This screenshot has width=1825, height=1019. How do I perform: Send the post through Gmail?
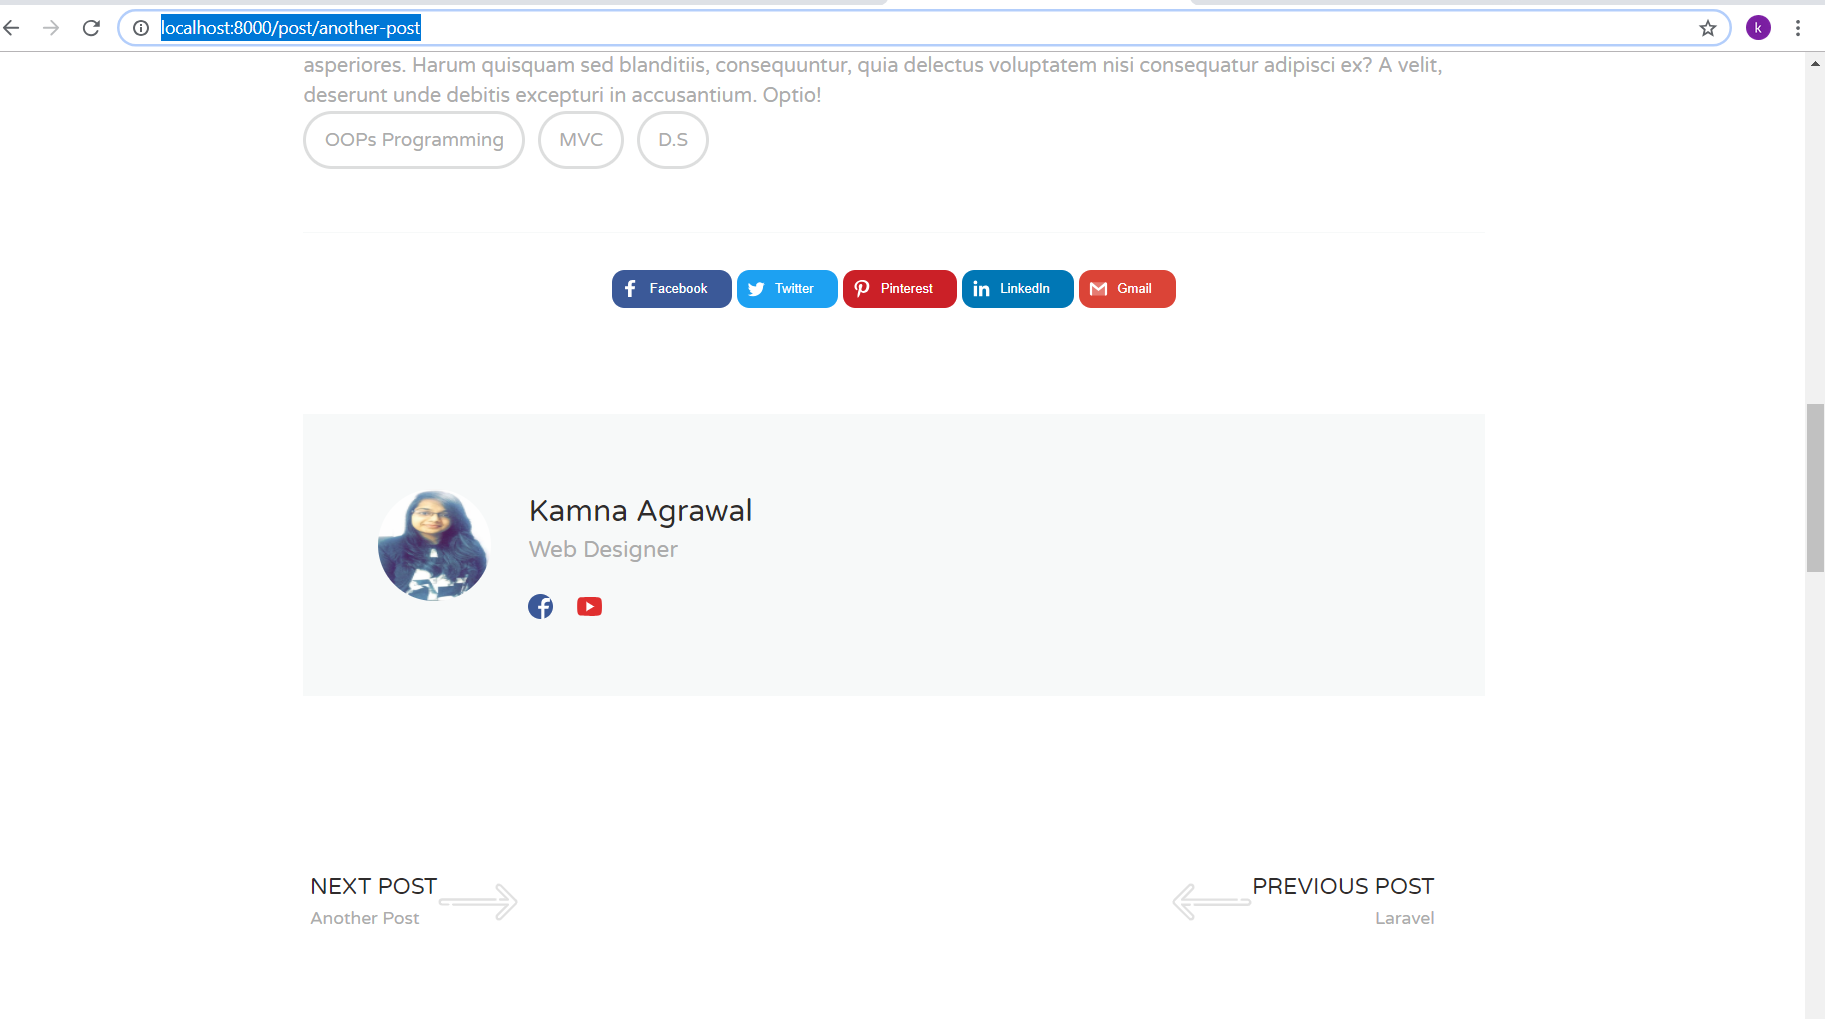click(x=1126, y=288)
